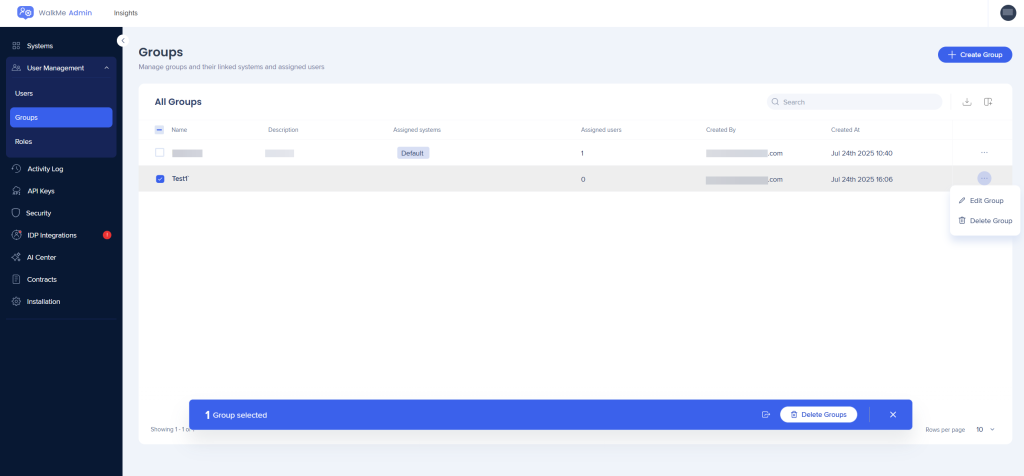Open the Rows per page dropdown
Image resolution: width=1024 pixels, height=476 pixels.
[985, 429]
